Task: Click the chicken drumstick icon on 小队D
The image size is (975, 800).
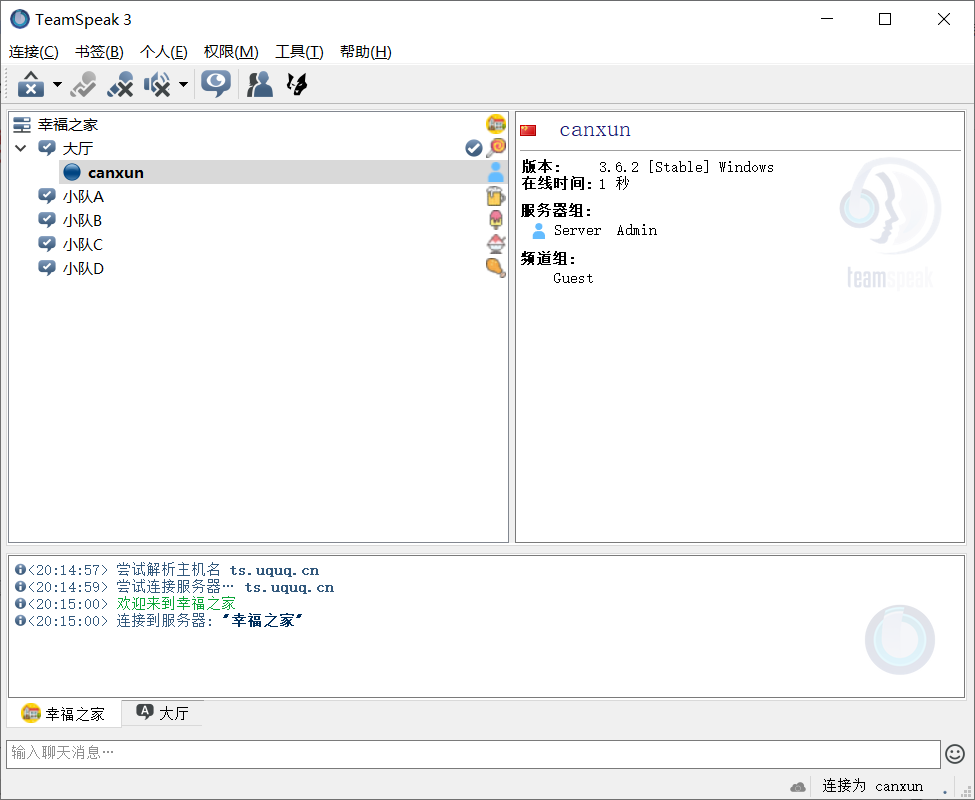Action: pyautogui.click(x=496, y=268)
